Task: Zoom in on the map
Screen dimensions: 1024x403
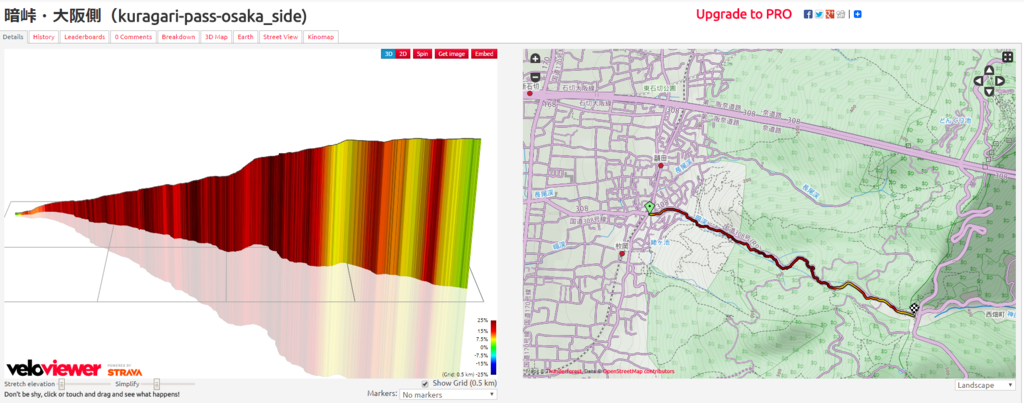Action: click(x=535, y=58)
